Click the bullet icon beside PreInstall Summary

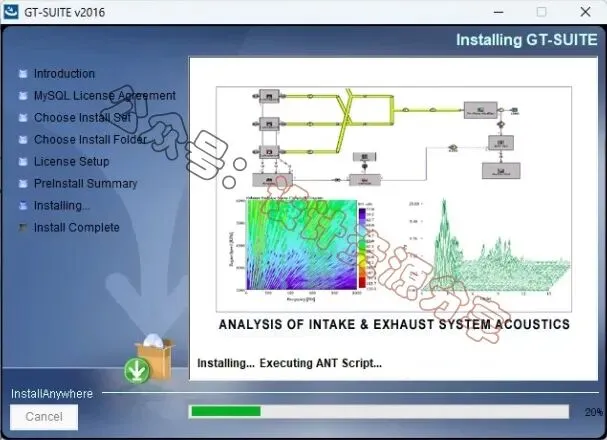point(23,183)
